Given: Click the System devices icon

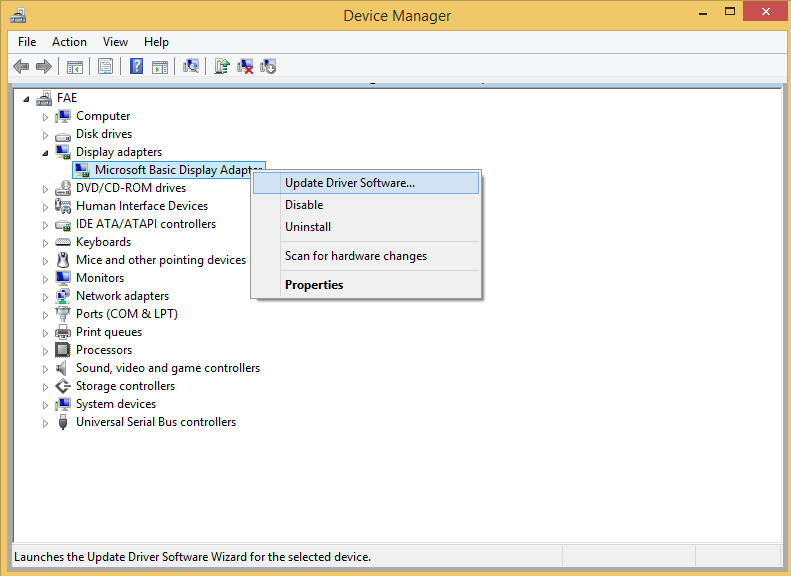Looking at the screenshot, I should click(x=63, y=404).
